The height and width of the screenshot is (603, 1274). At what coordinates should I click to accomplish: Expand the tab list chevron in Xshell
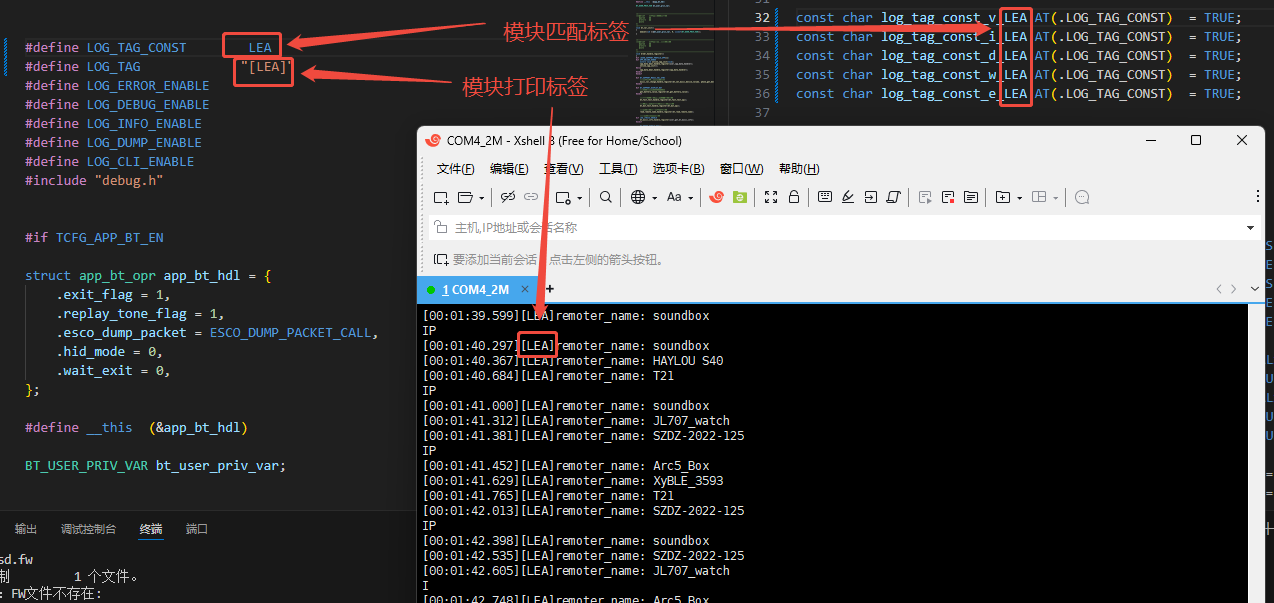click(x=1256, y=289)
